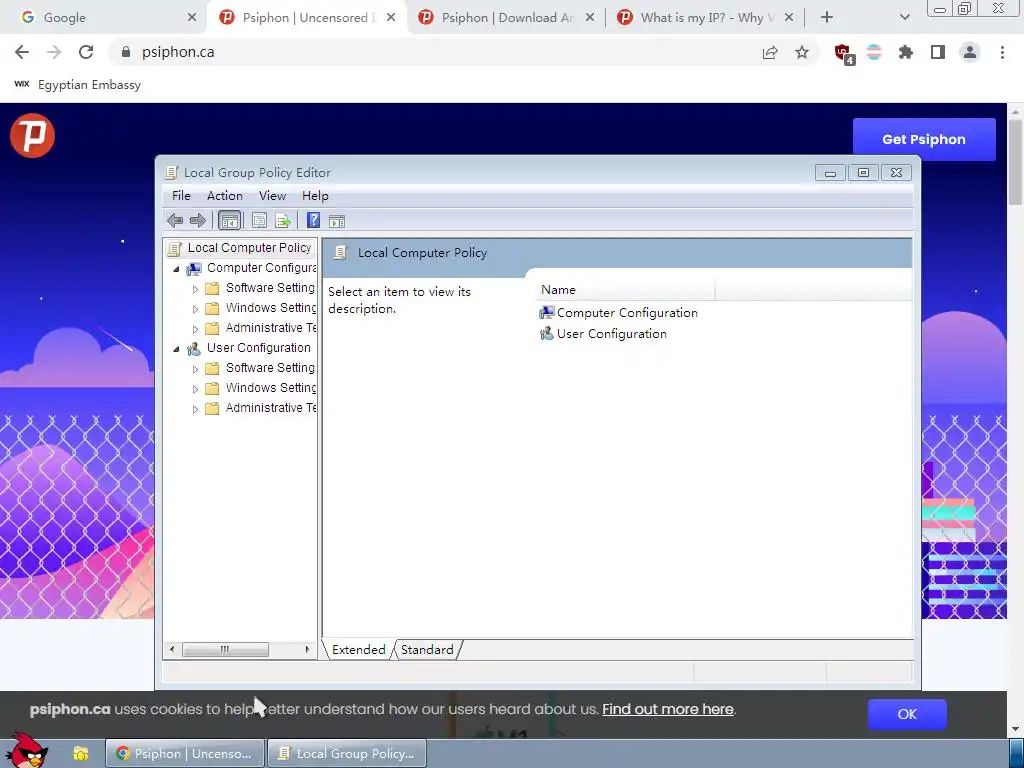The image size is (1024, 768).
Task: Open the Chrome profile avatar
Action: click(x=970, y=52)
